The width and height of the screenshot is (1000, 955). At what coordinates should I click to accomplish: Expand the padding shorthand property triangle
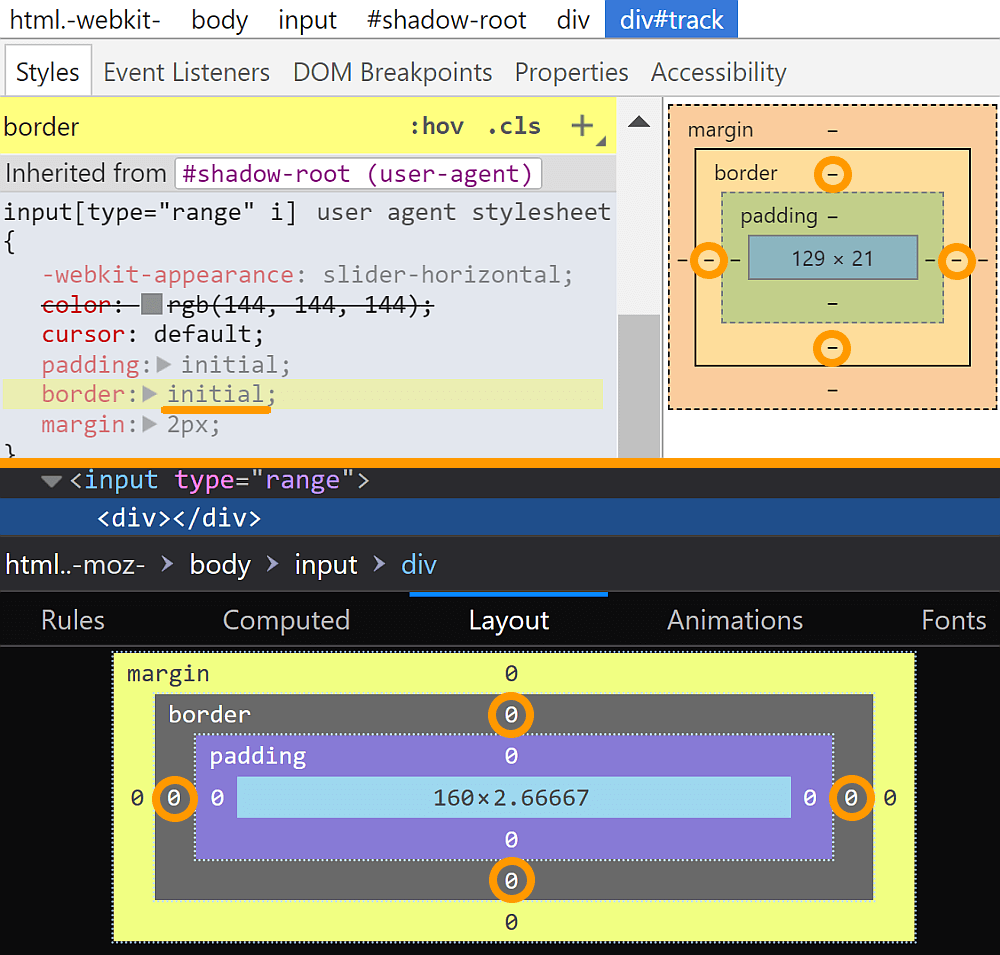tap(165, 365)
